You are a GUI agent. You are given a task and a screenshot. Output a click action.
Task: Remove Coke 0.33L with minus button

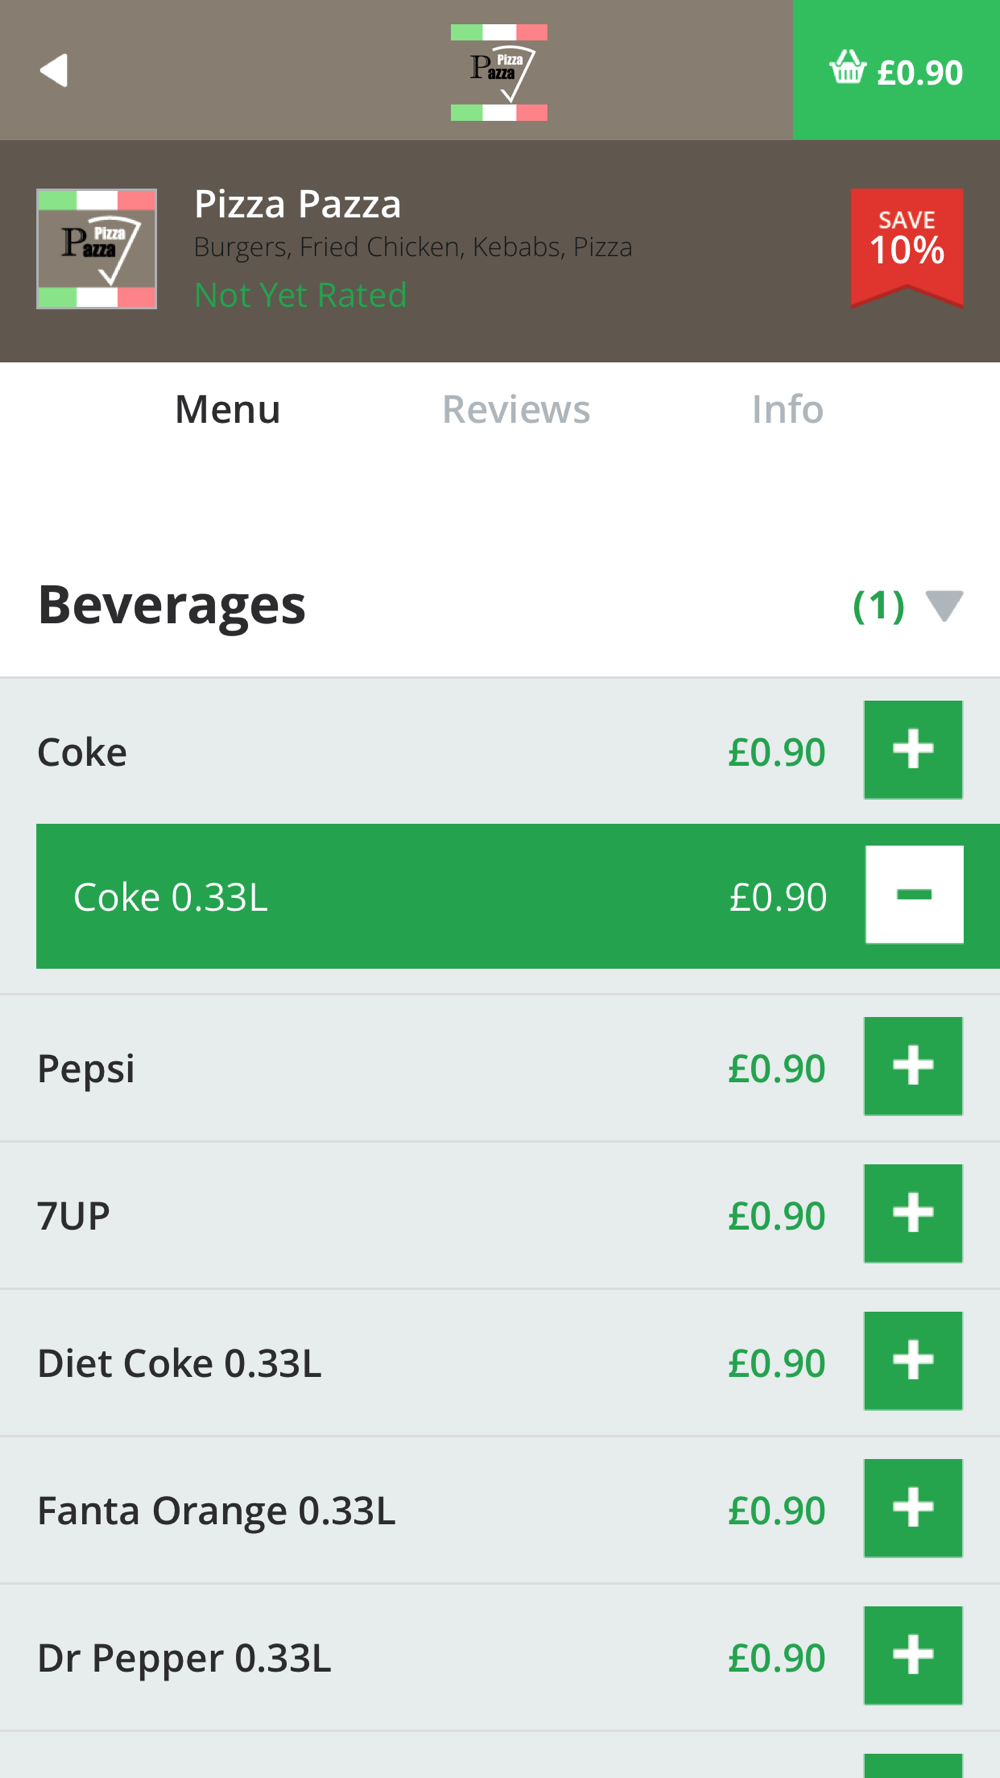tap(914, 895)
